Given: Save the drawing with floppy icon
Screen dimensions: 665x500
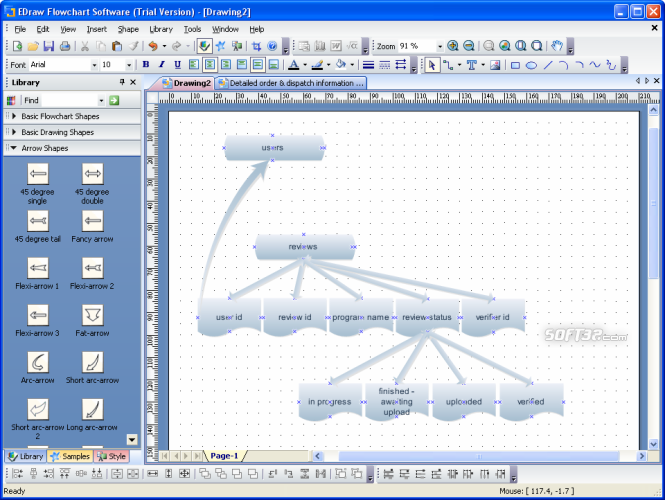Looking at the screenshot, I should click(49, 46).
